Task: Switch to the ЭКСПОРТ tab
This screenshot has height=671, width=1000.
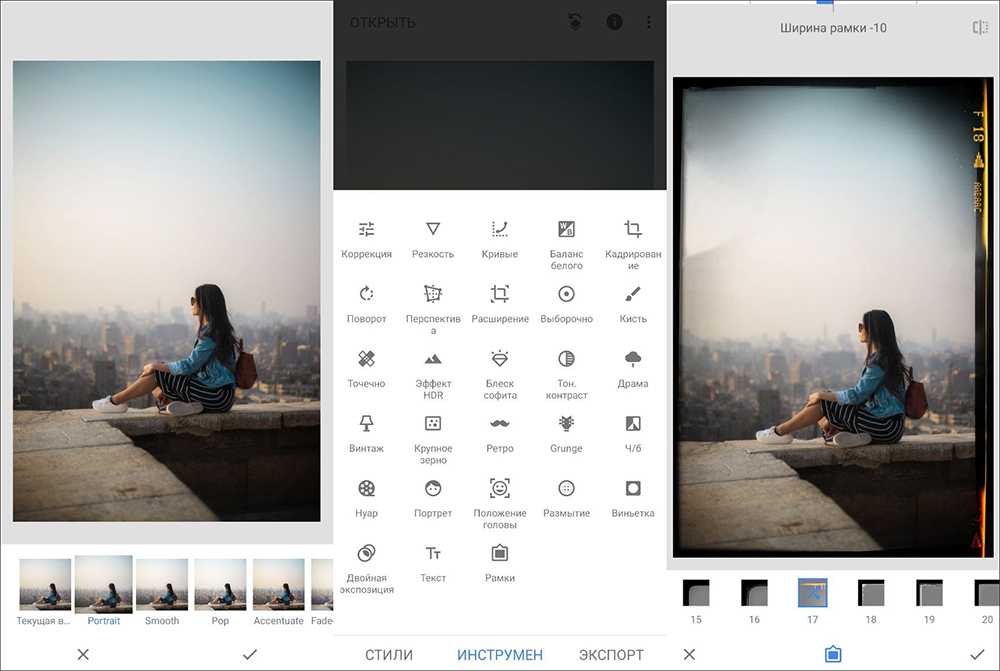Action: [x=611, y=655]
